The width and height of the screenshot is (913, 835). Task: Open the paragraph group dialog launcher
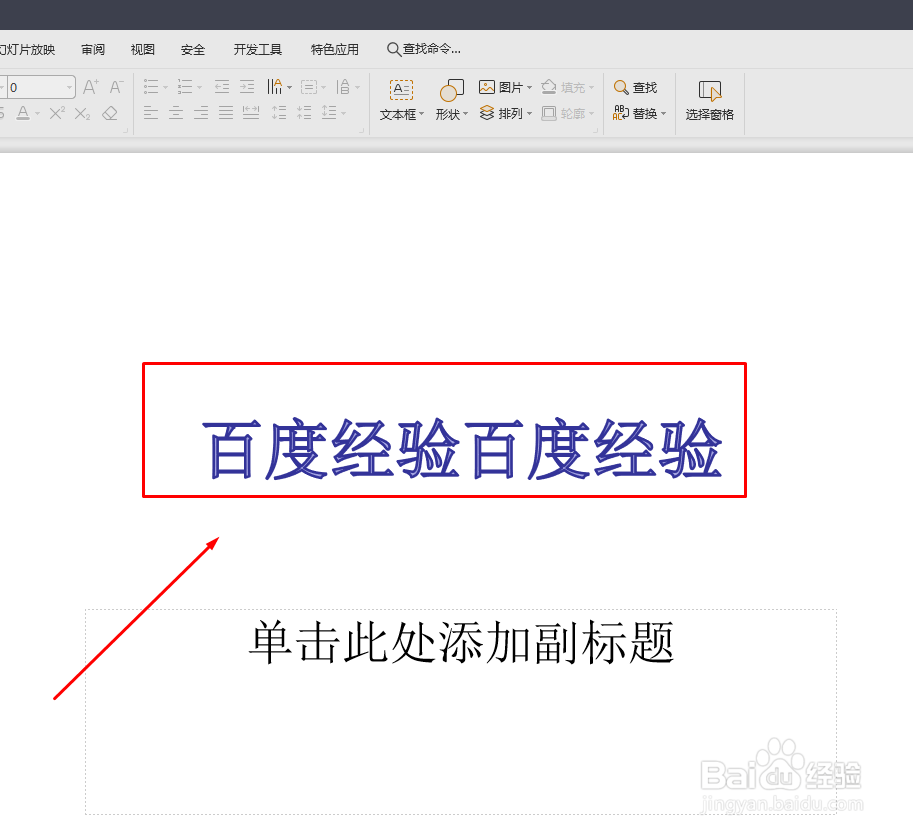362,131
